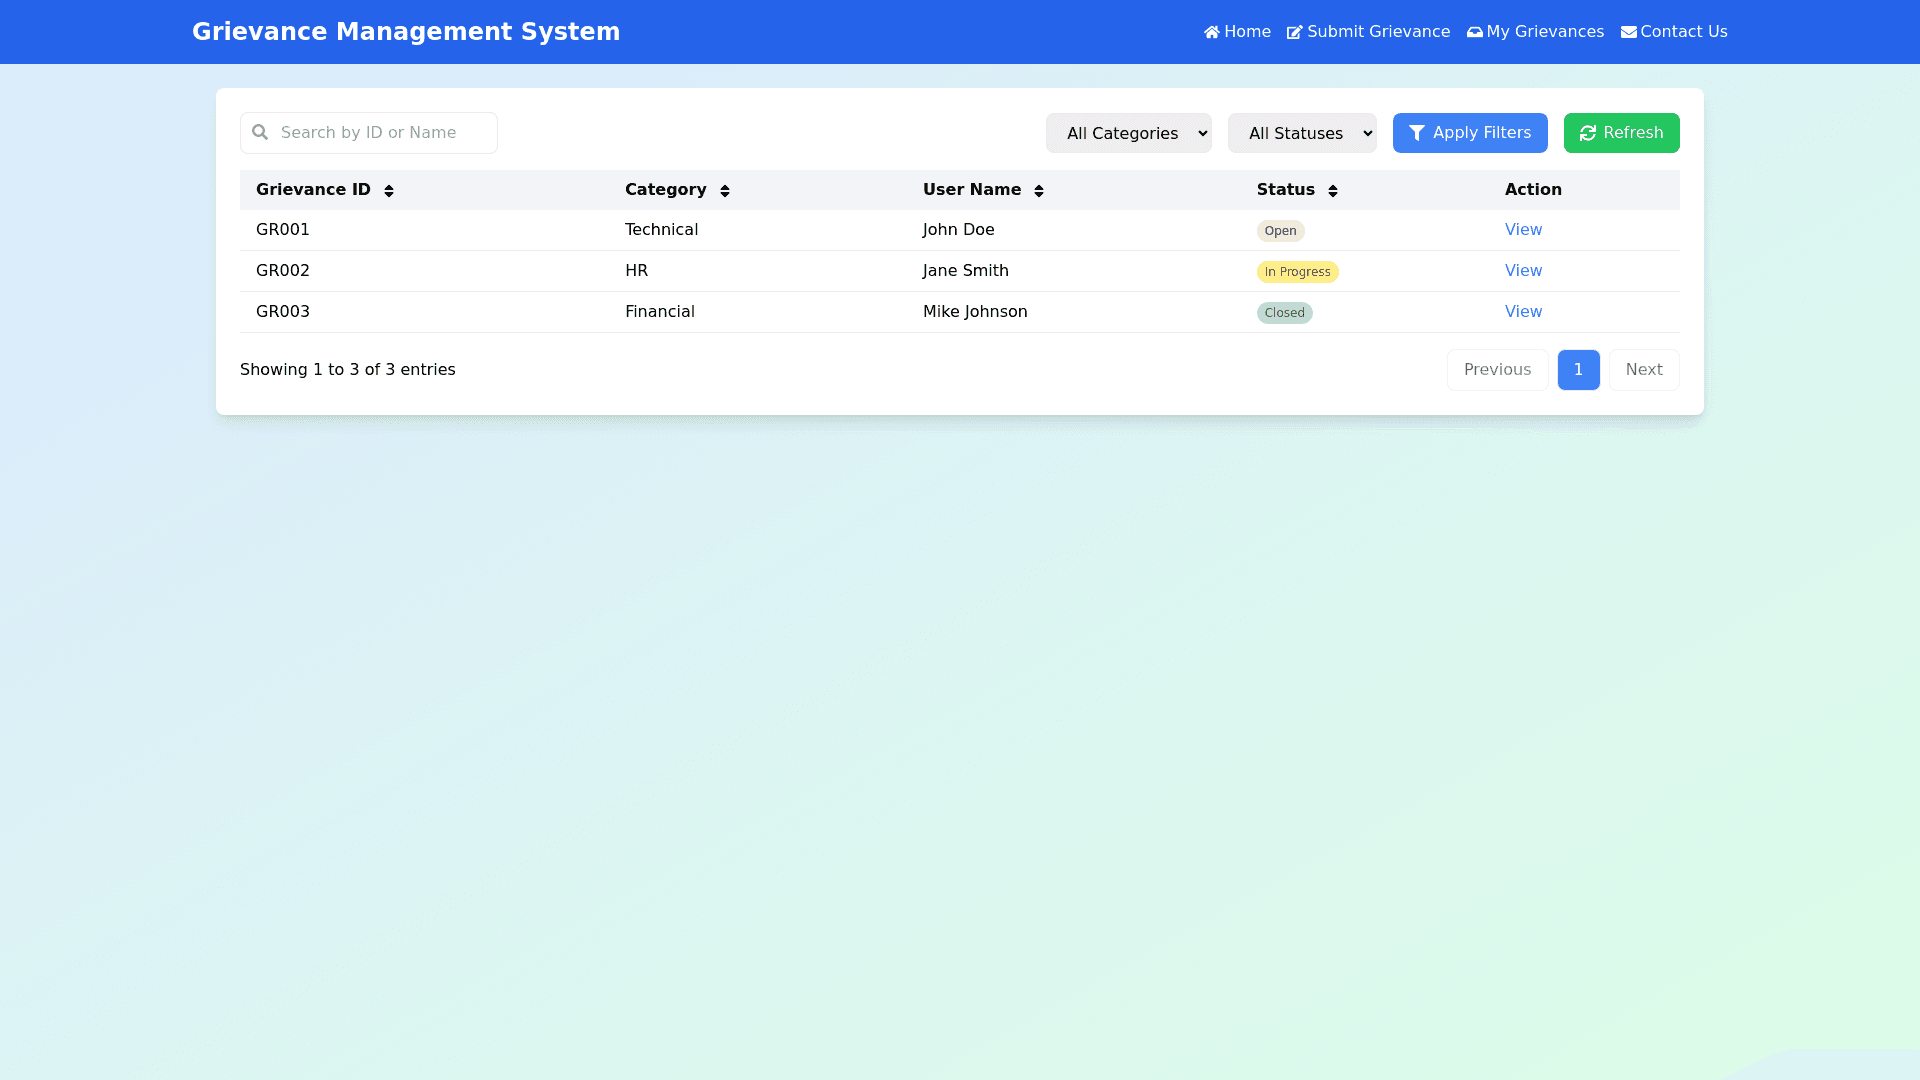Screen dimensions: 1920x1080
Task: View the GR003 Financial grievance
Action: coord(1523,312)
